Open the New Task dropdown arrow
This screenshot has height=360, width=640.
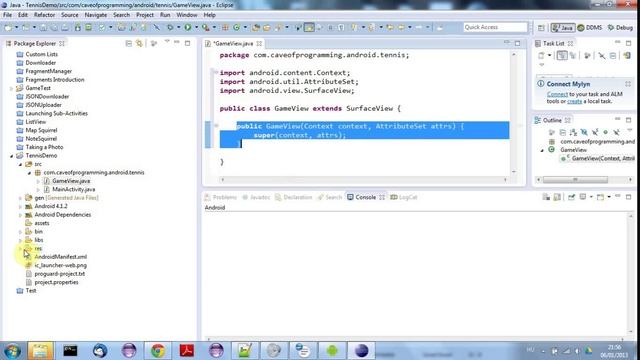[x=549, y=56]
